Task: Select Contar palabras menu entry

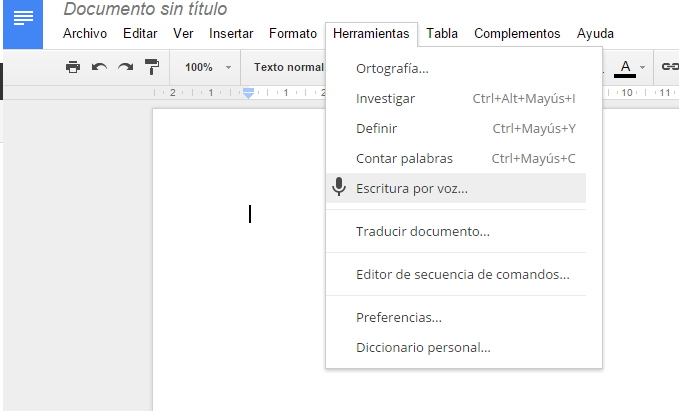Action: click(404, 158)
